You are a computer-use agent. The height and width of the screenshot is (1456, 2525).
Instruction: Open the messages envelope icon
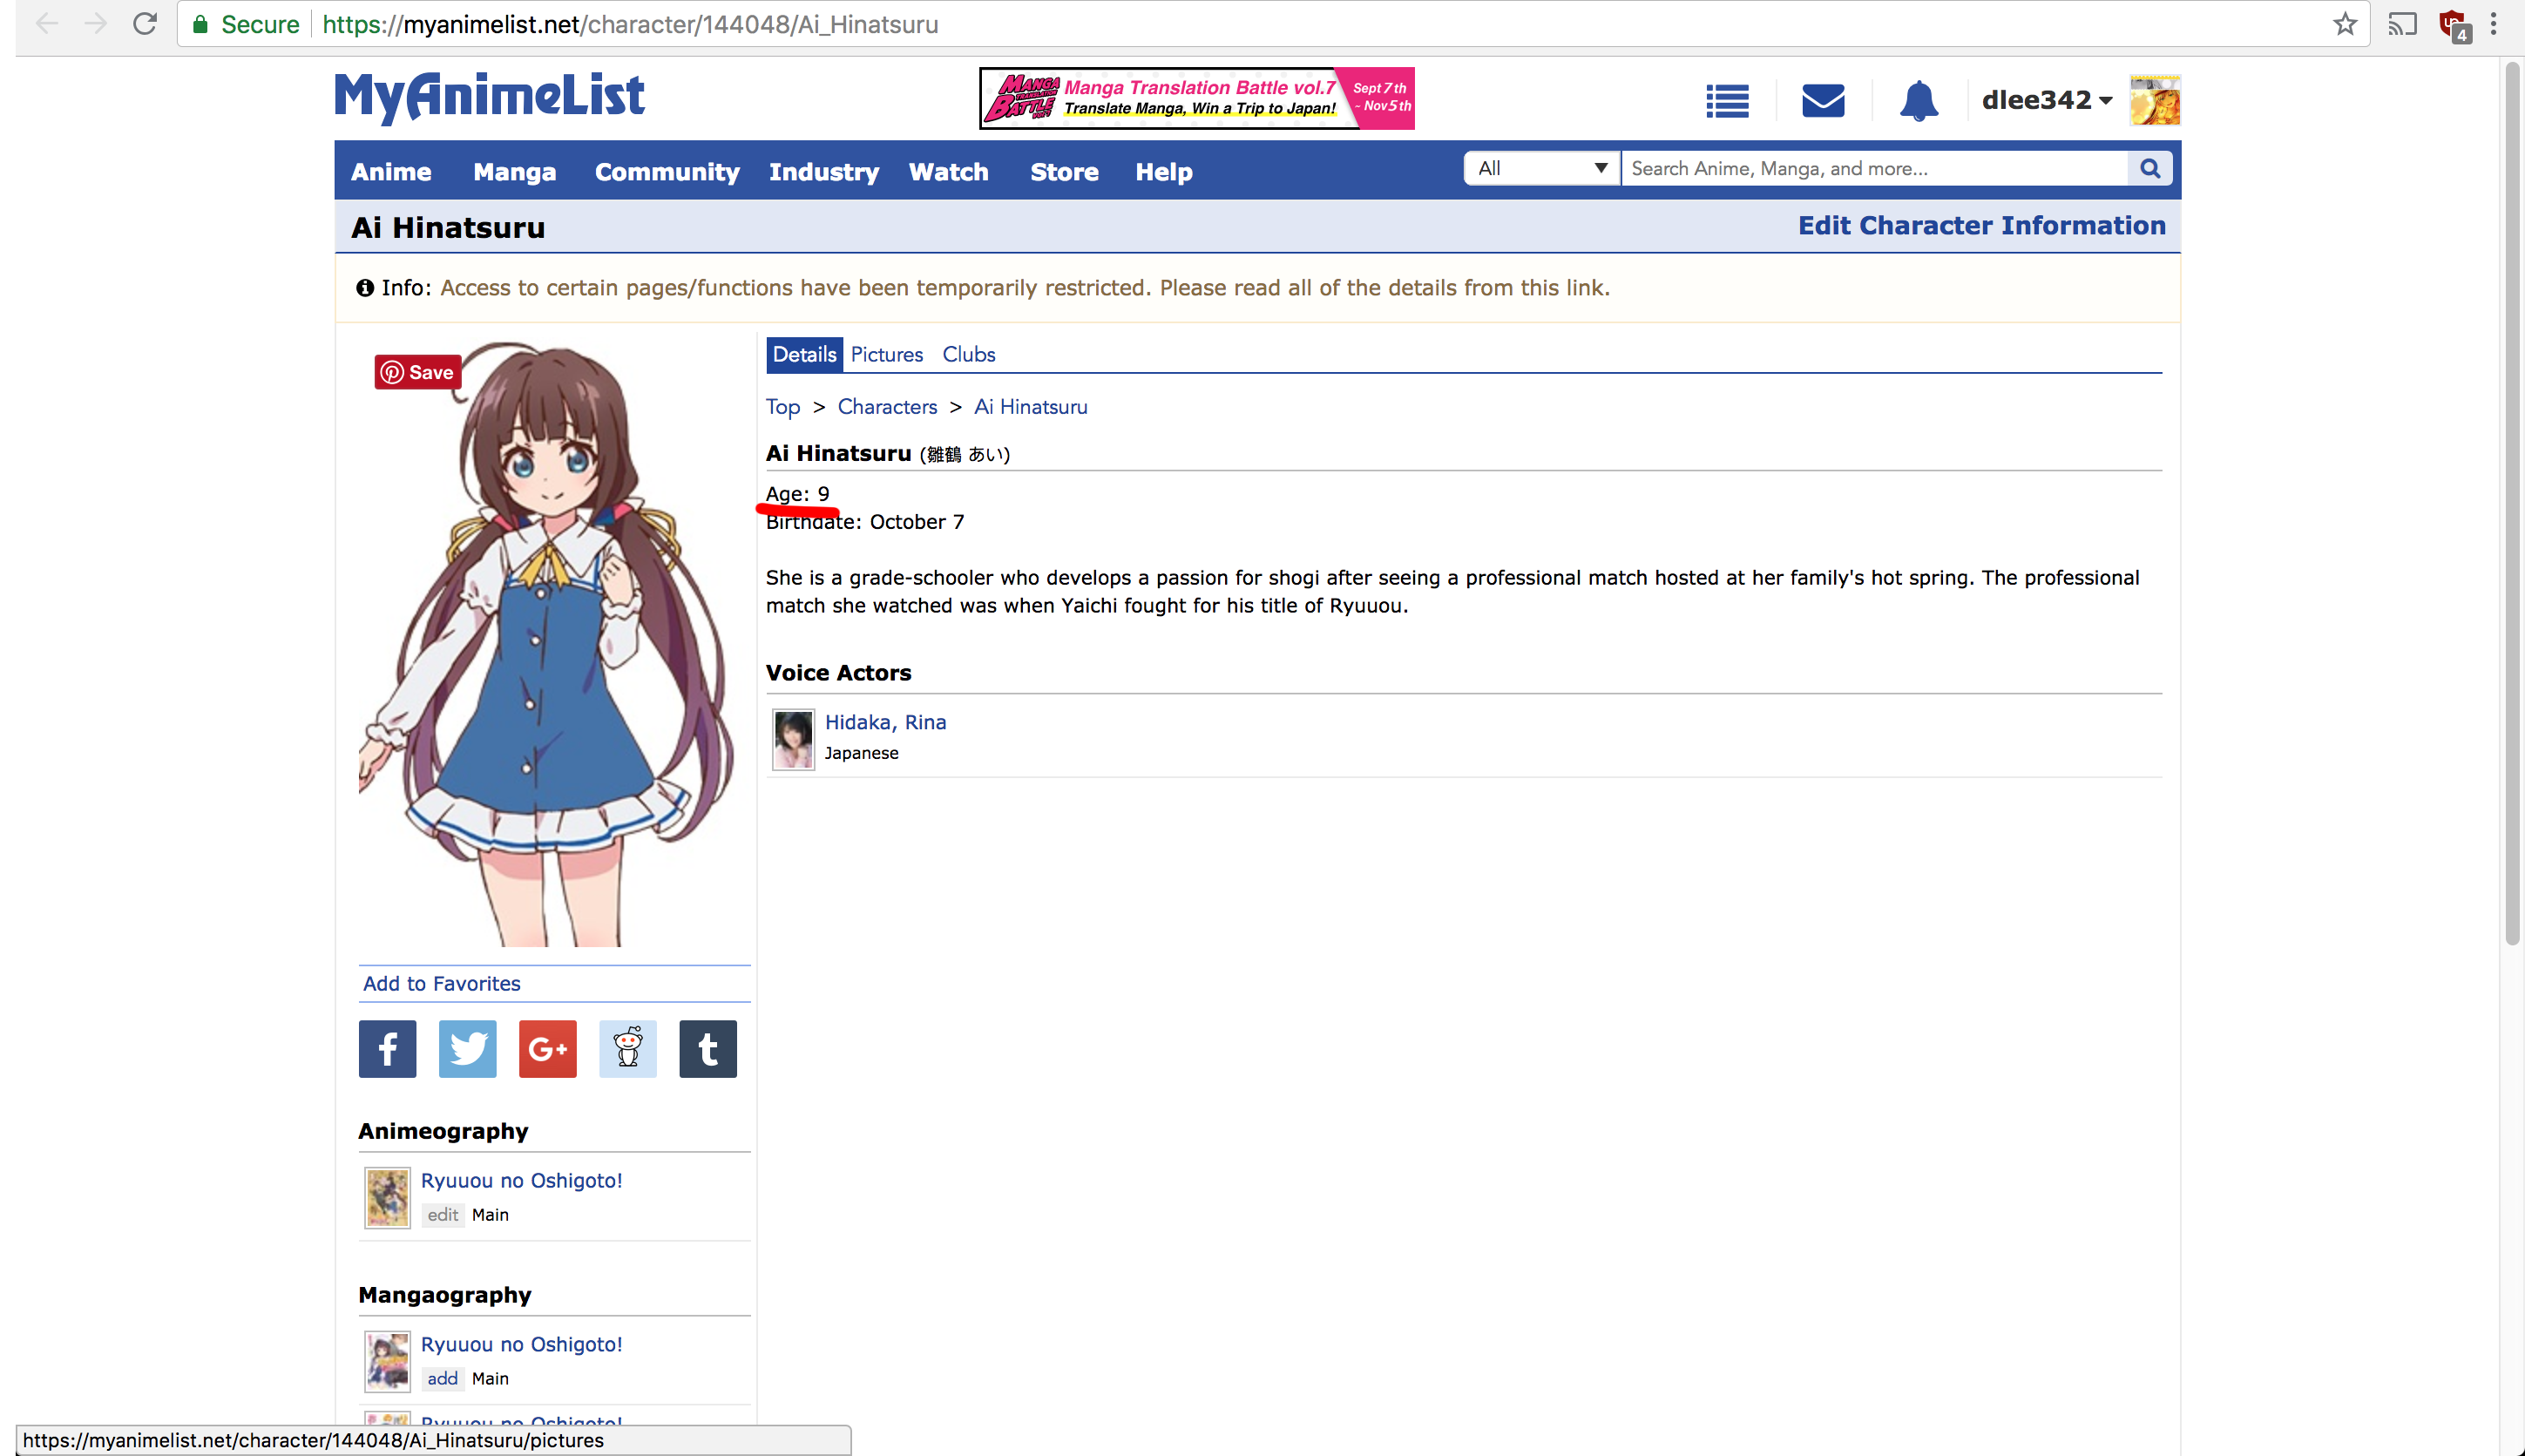coord(1822,101)
